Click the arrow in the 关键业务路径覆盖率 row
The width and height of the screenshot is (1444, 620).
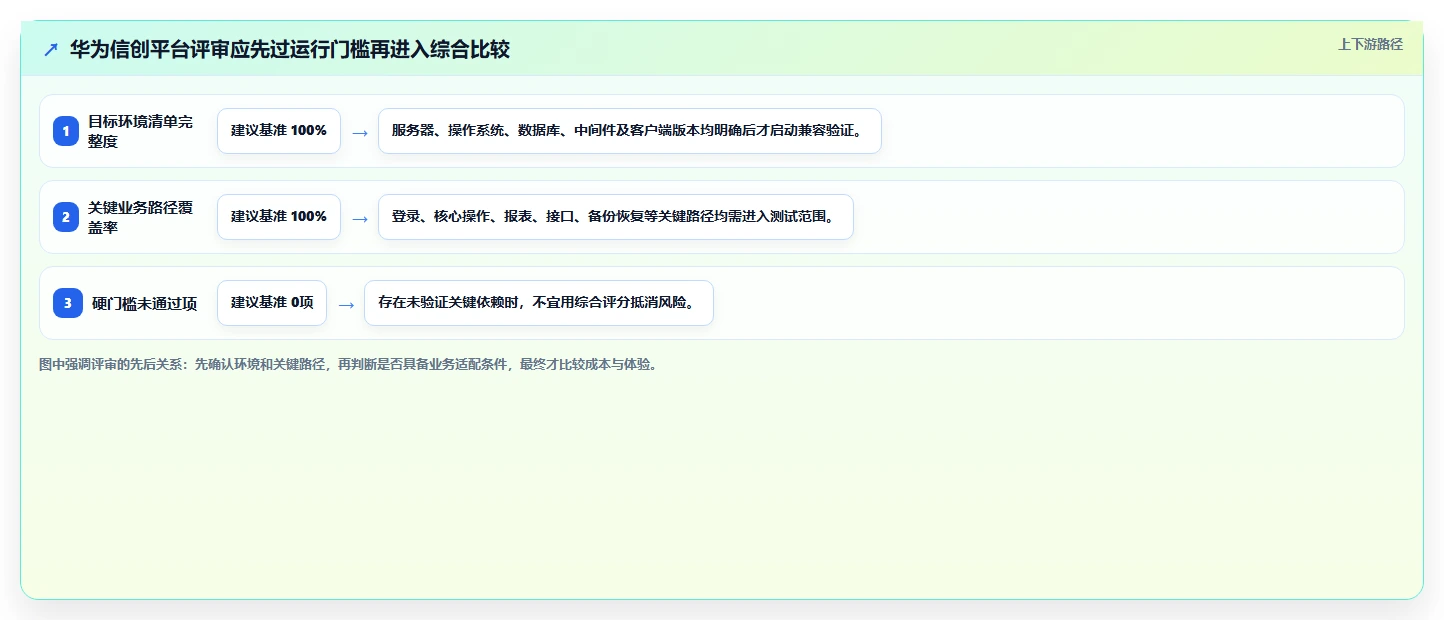[360, 218]
